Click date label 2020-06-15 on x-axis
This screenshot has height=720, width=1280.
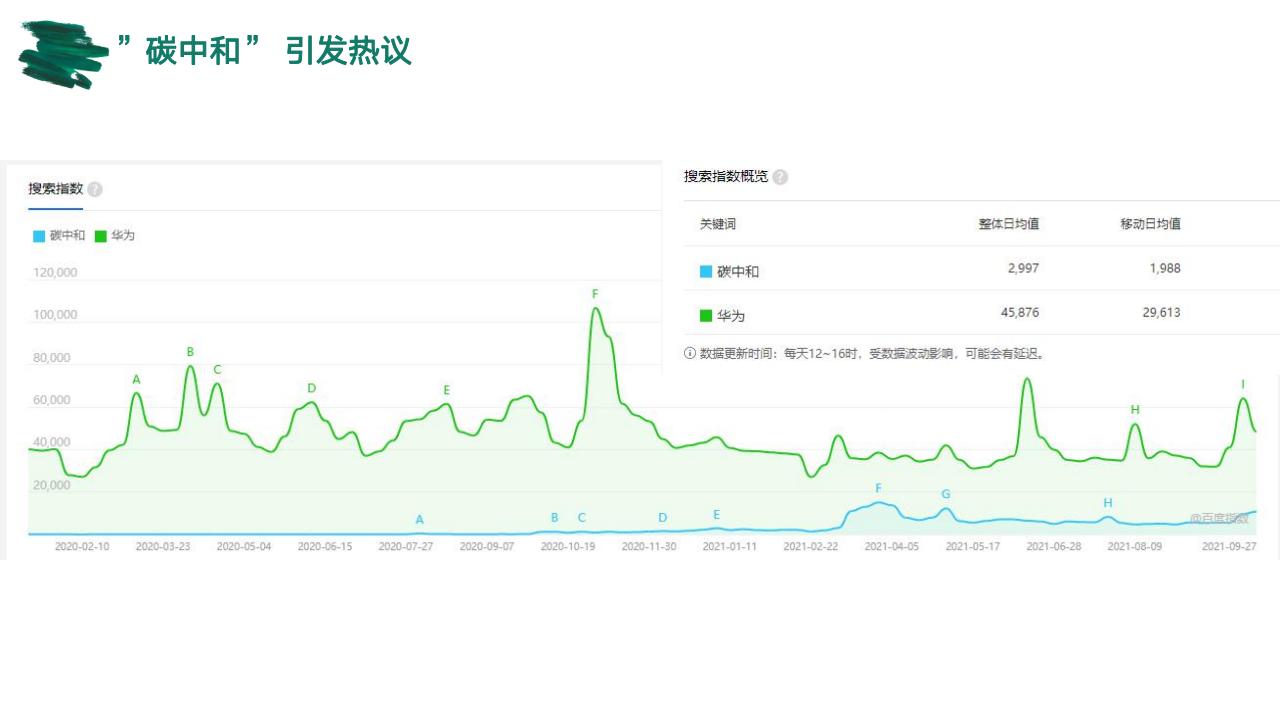tap(325, 547)
